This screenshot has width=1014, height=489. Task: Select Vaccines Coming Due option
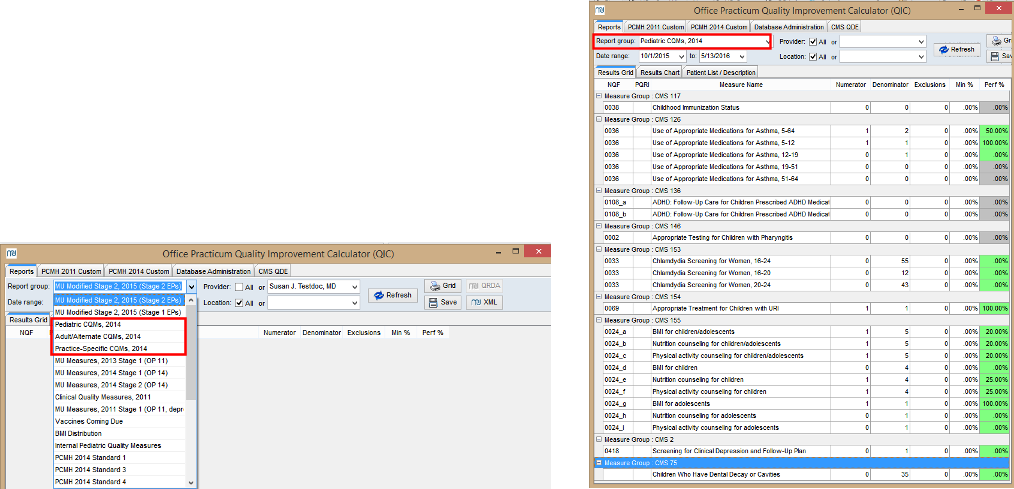tap(120, 421)
